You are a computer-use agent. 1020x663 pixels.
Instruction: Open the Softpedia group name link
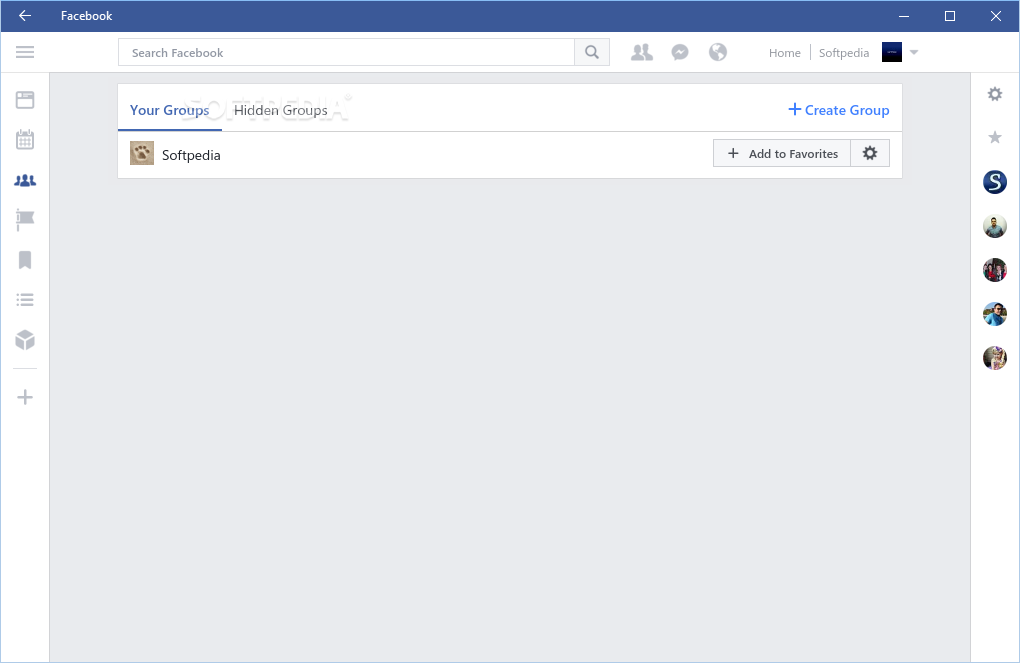click(x=191, y=155)
